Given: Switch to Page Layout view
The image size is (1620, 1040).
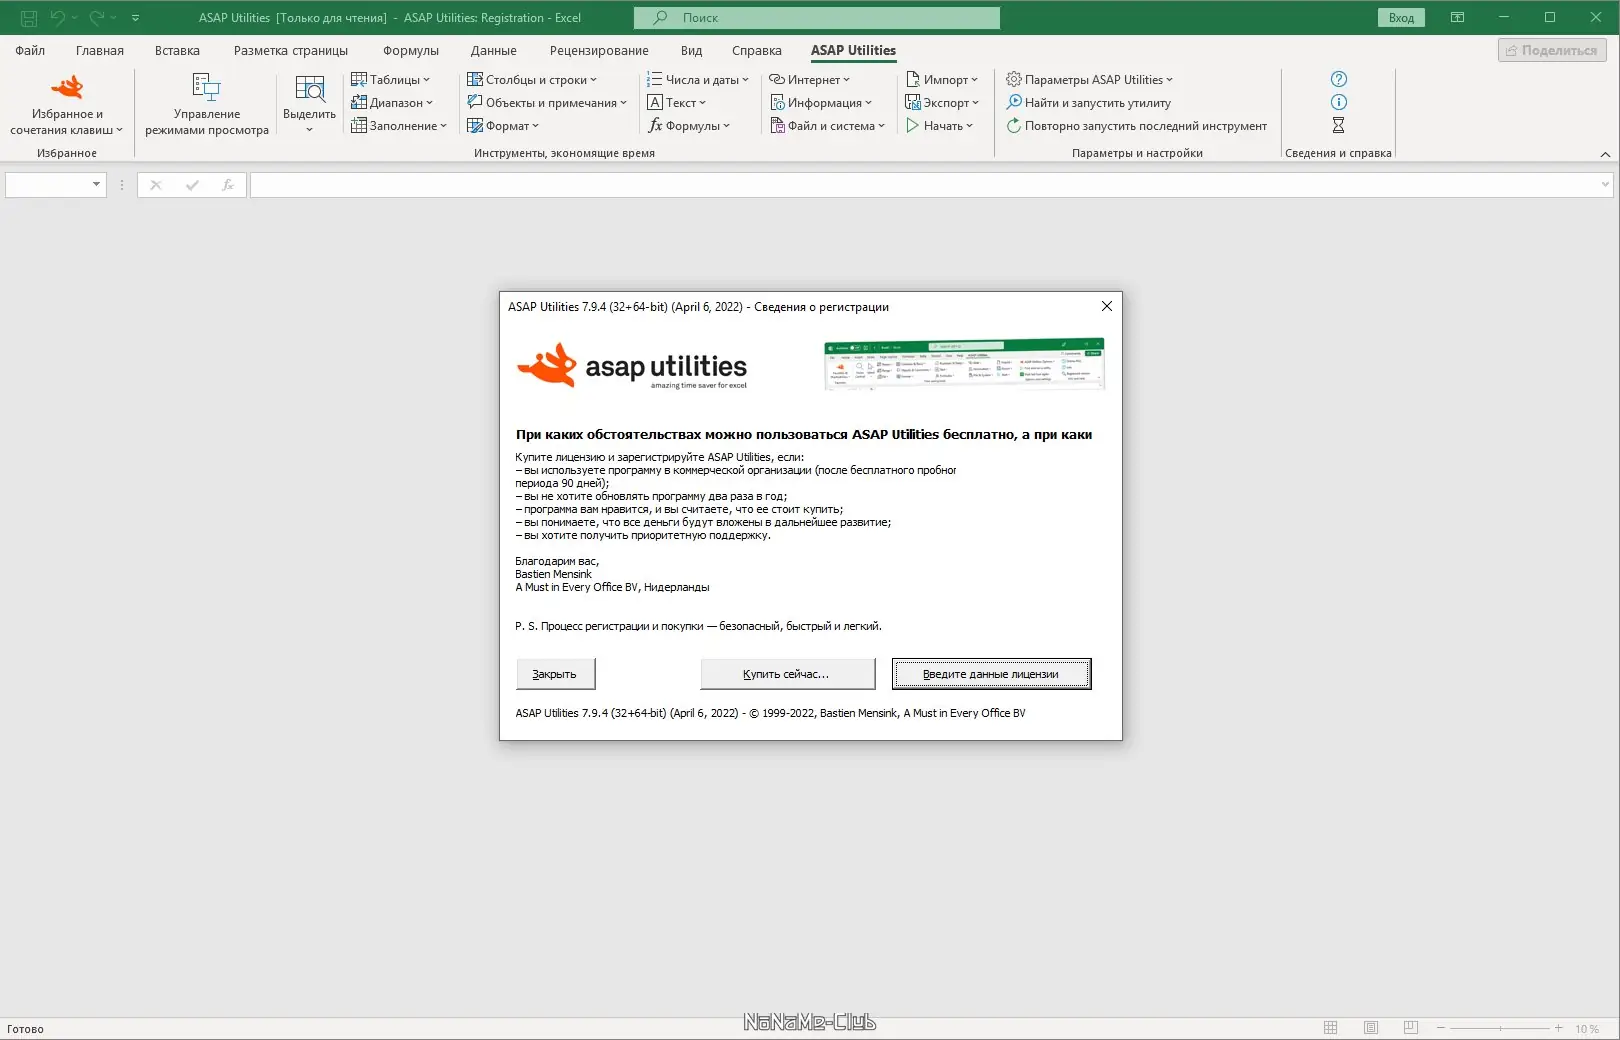Looking at the screenshot, I should (1371, 1028).
